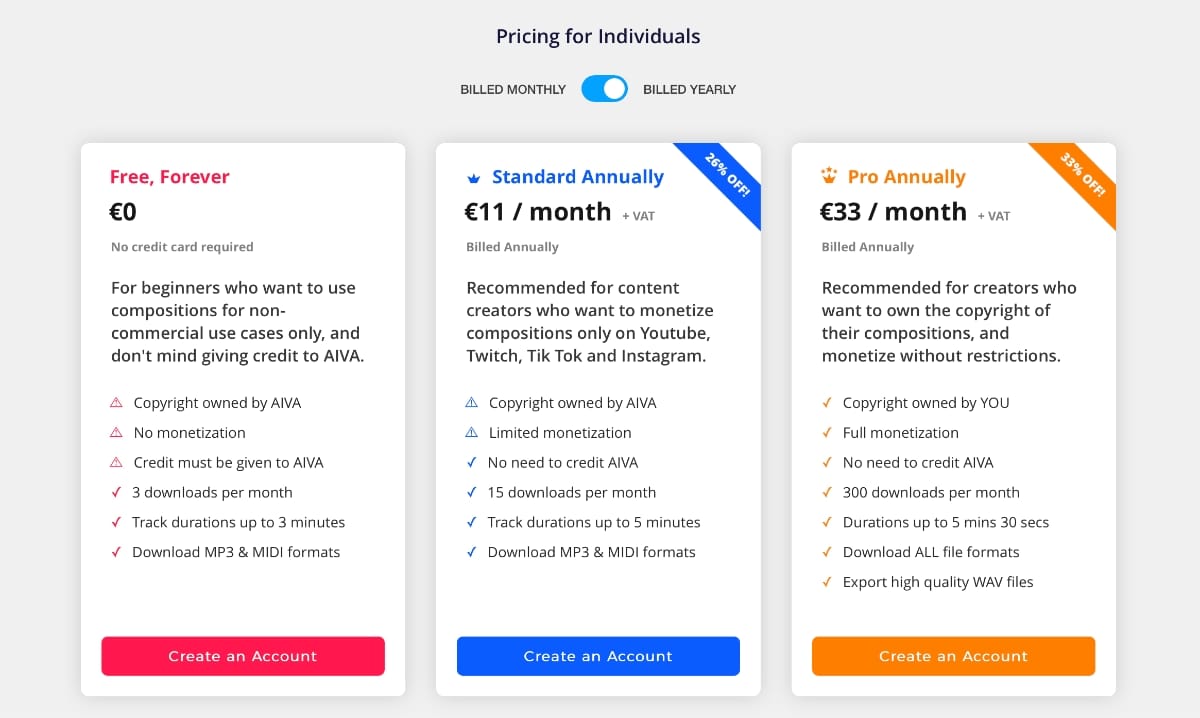
Task: Click the blue crown icon beside Standard Annually
Action: click(x=474, y=178)
